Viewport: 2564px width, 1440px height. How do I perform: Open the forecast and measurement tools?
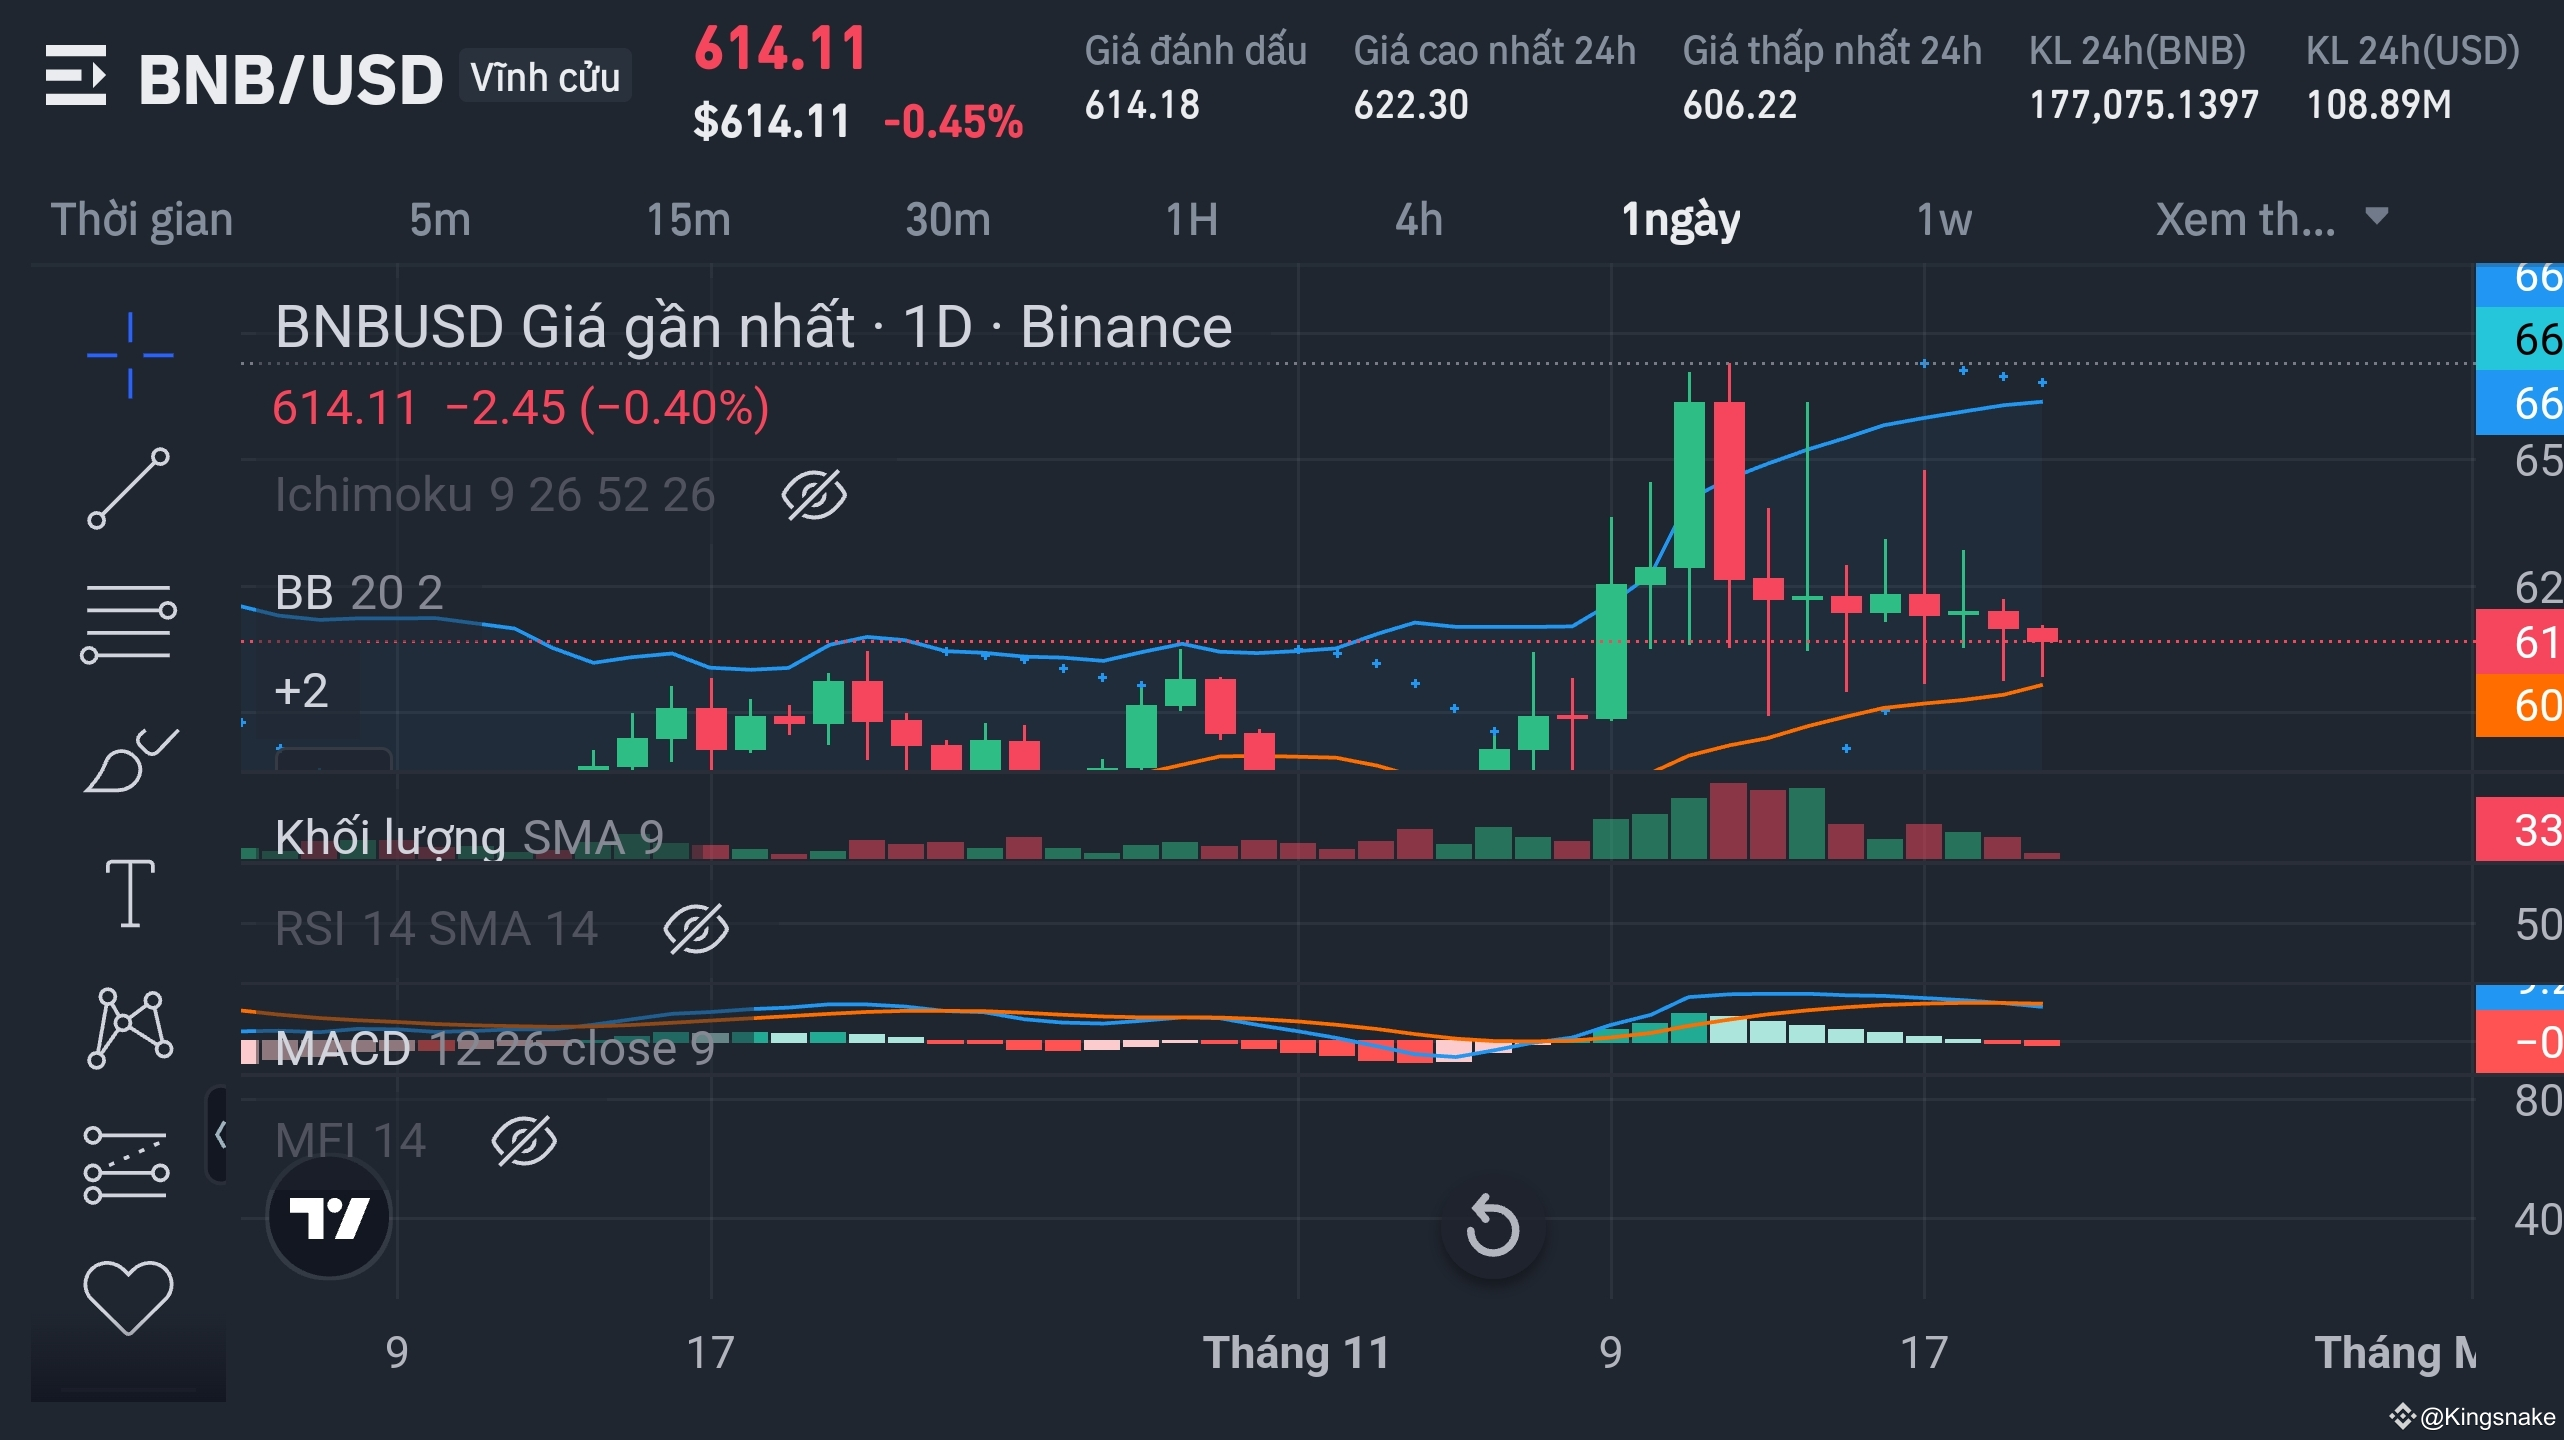[127, 1164]
